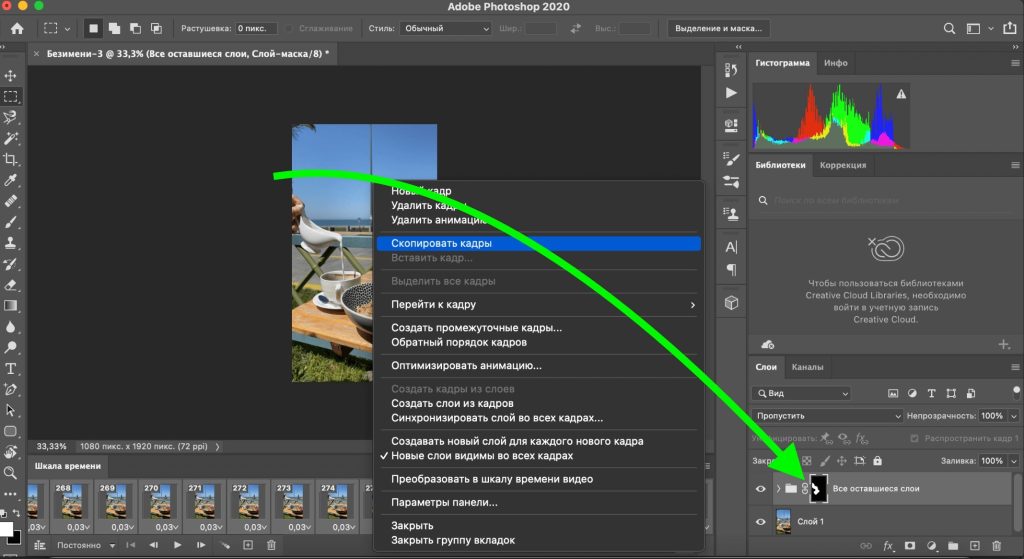The height and width of the screenshot is (559, 1024).
Task: Open the Стиль Обычный dropdown
Action: (x=441, y=29)
